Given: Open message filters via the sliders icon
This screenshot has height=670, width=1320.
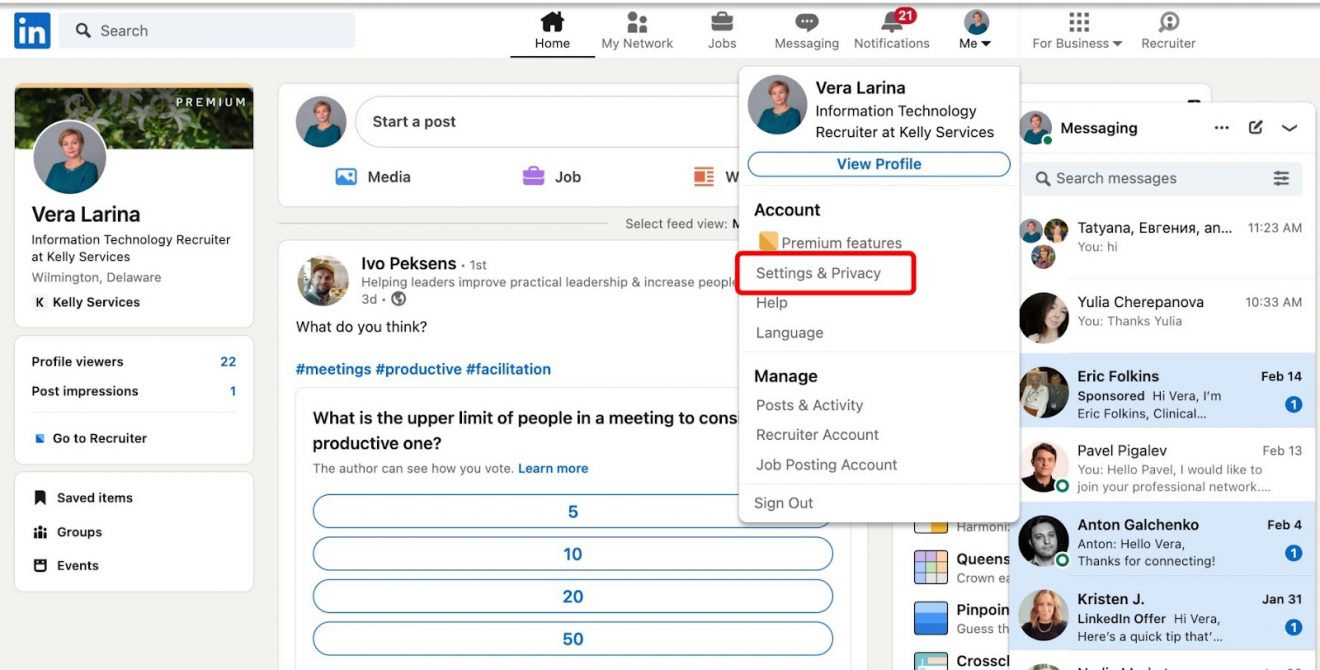Looking at the screenshot, I should [1282, 178].
